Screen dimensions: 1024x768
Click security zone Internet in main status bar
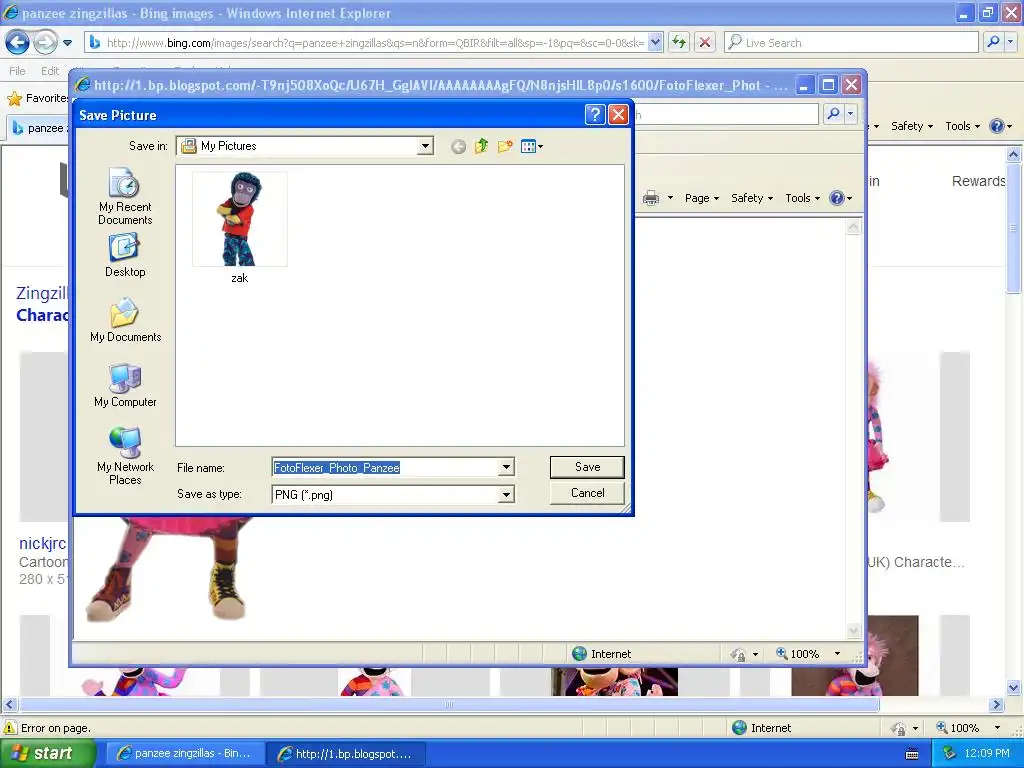point(761,728)
